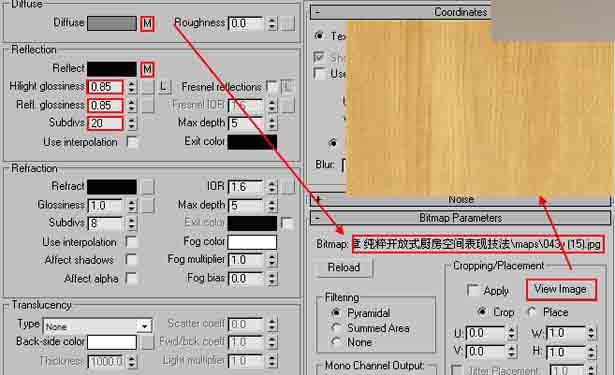This screenshot has height=375, width=615.
Task: Click the Hilight glossiness map button
Action: (148, 87)
